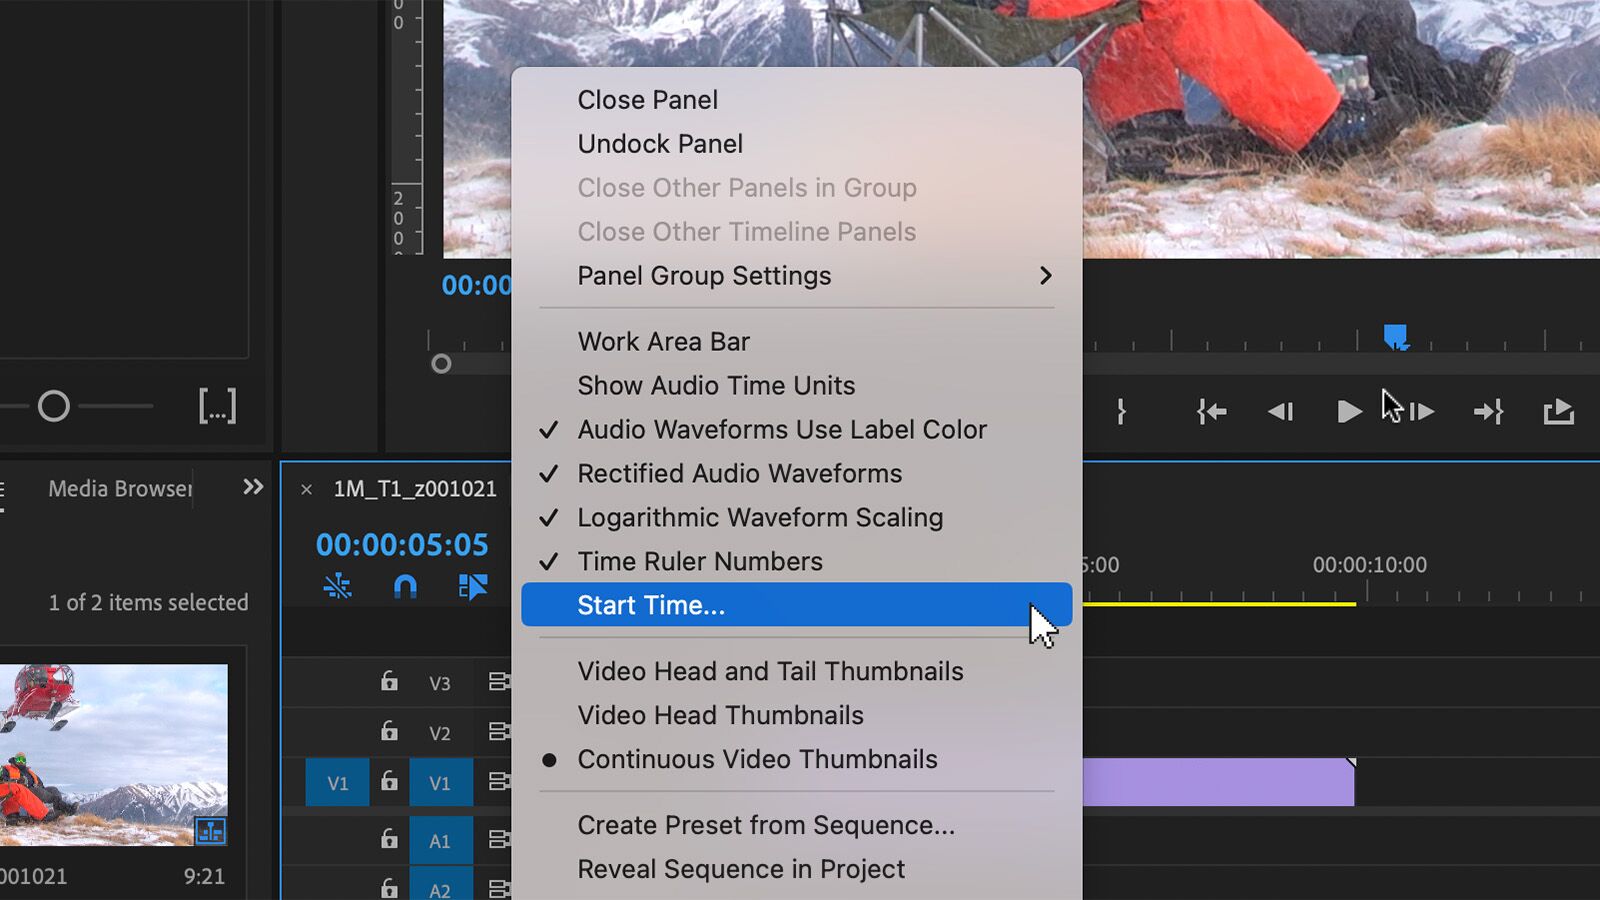
Task: Select Continuous Video Thumbnails
Action: click(x=757, y=759)
